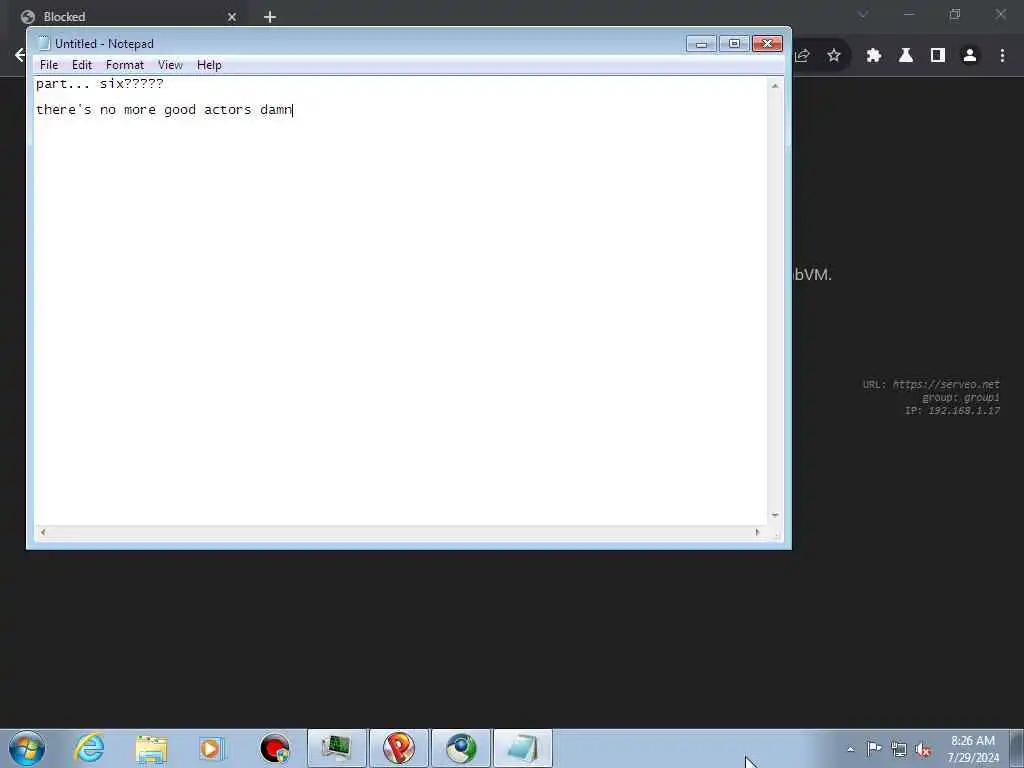
Task: Bookmark this page with the star icon
Action: tap(833, 56)
